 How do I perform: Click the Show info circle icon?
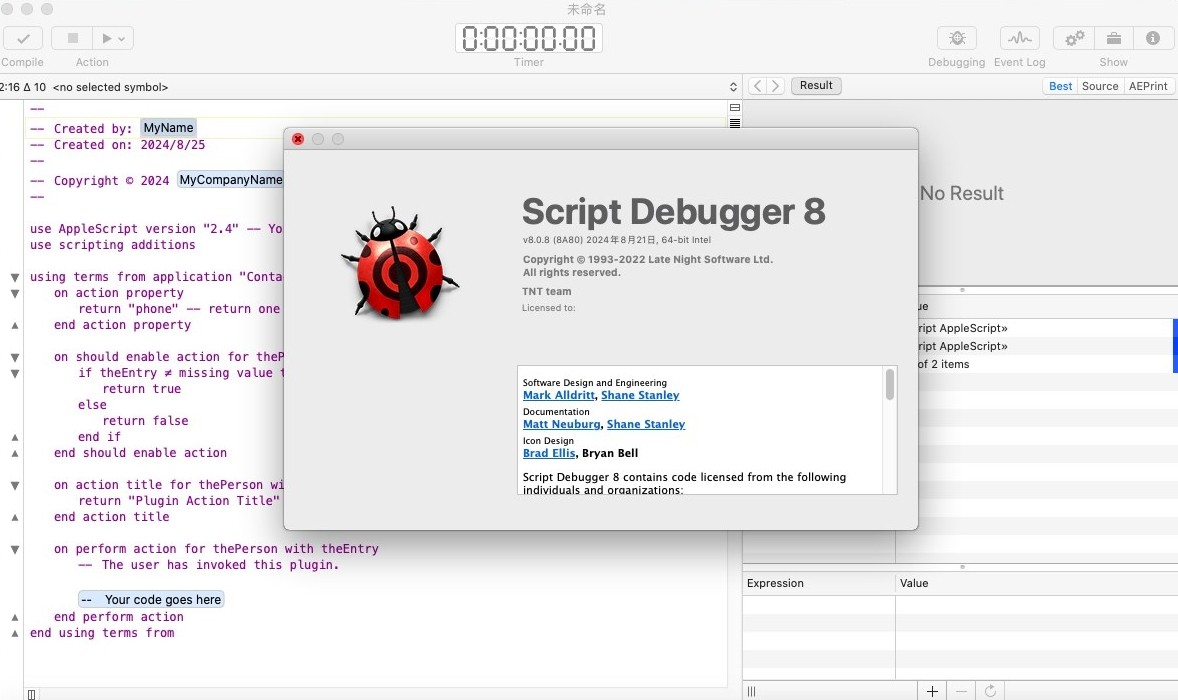(x=1152, y=38)
